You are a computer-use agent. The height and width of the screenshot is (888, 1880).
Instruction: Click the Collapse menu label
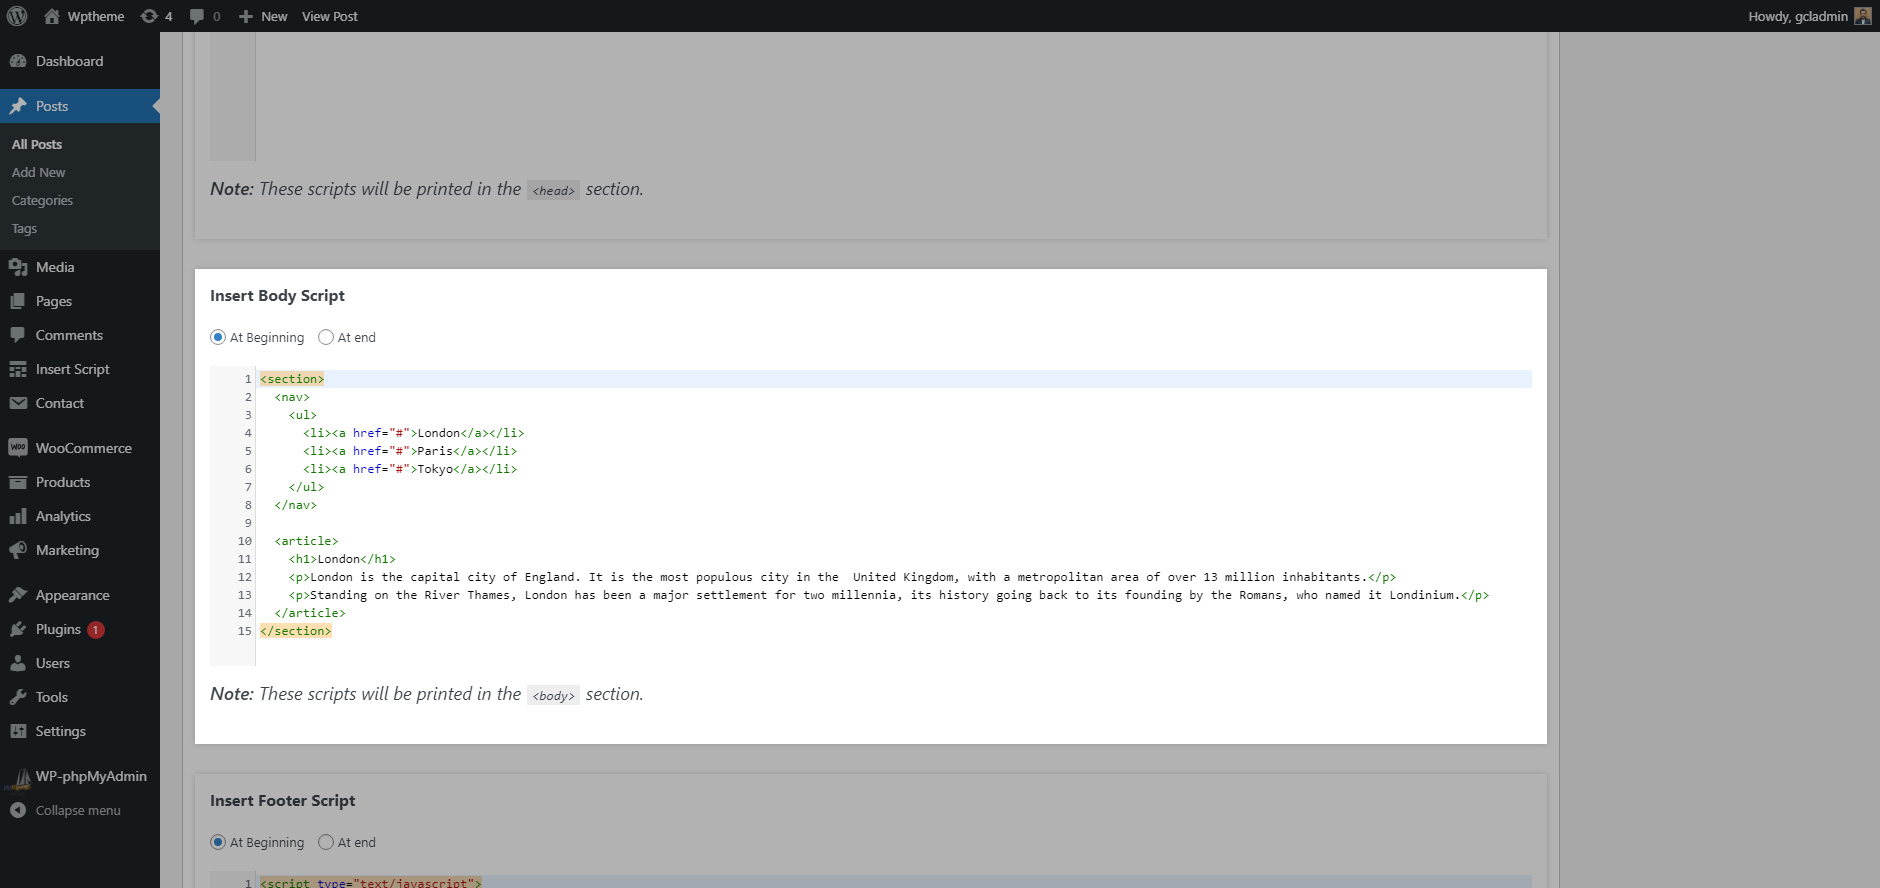click(x=78, y=810)
